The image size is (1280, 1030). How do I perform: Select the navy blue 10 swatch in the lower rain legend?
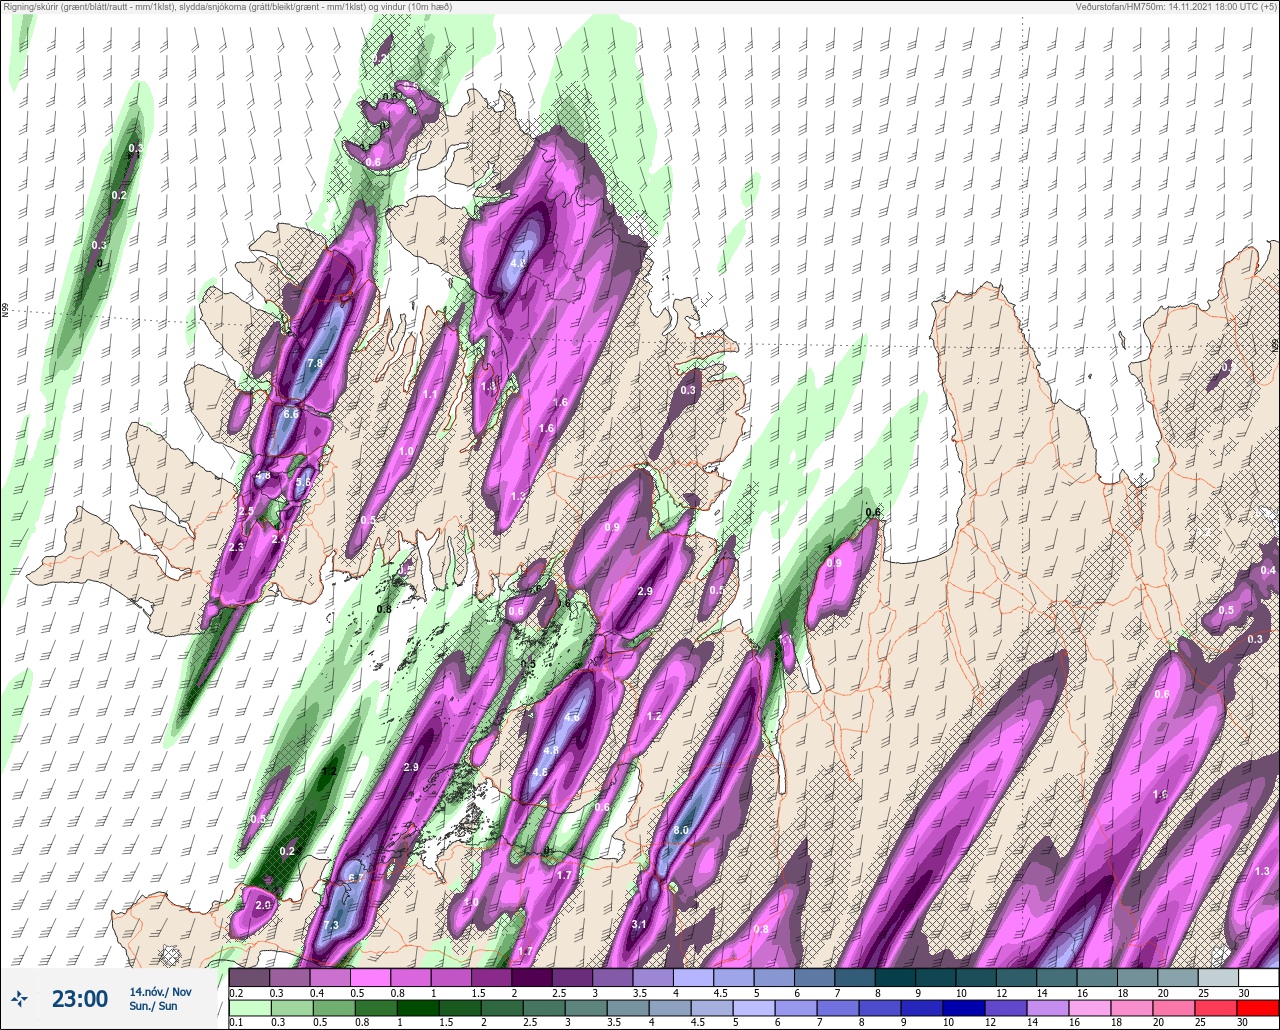964,1008
